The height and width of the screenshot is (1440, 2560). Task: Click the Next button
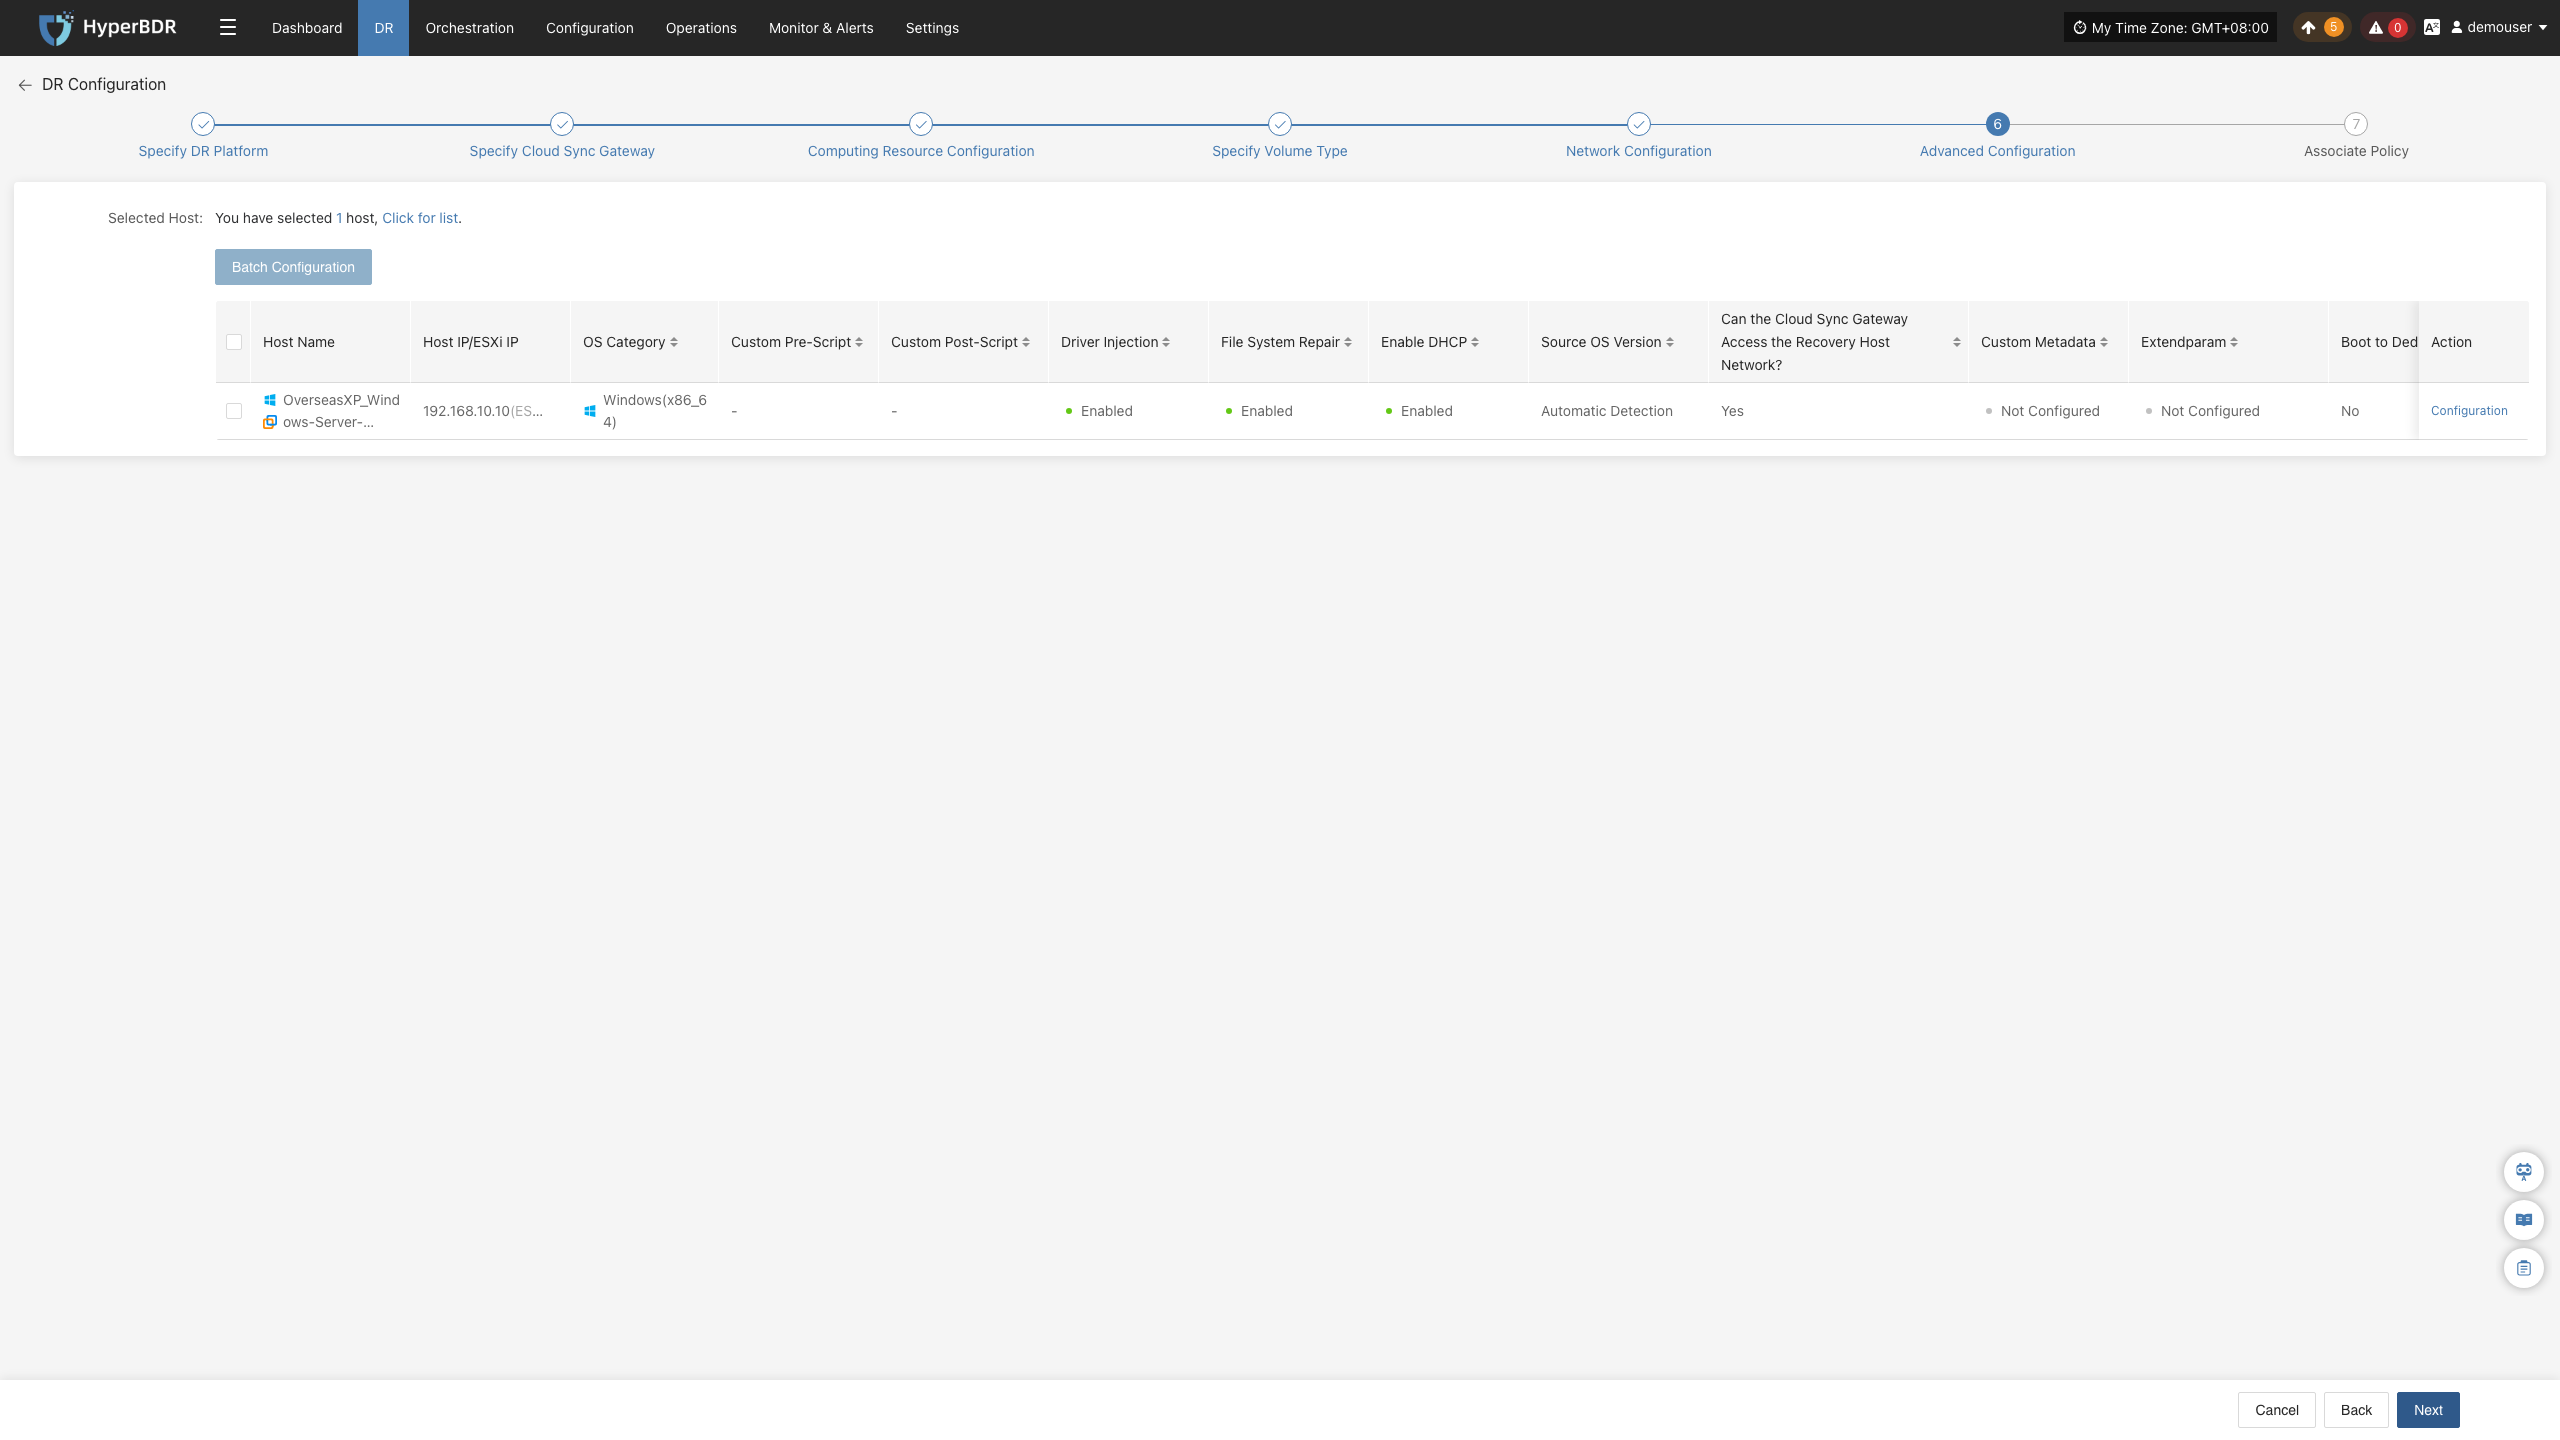coord(2428,1410)
